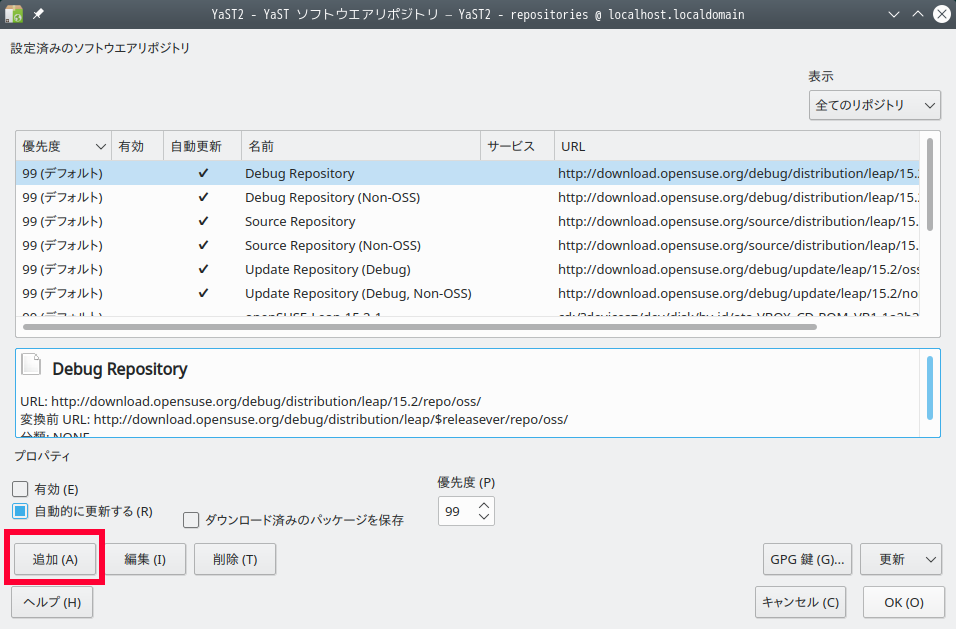The width and height of the screenshot is (956, 629).
Task: Click the blue scrollbar in repository details pane
Action: click(930, 388)
